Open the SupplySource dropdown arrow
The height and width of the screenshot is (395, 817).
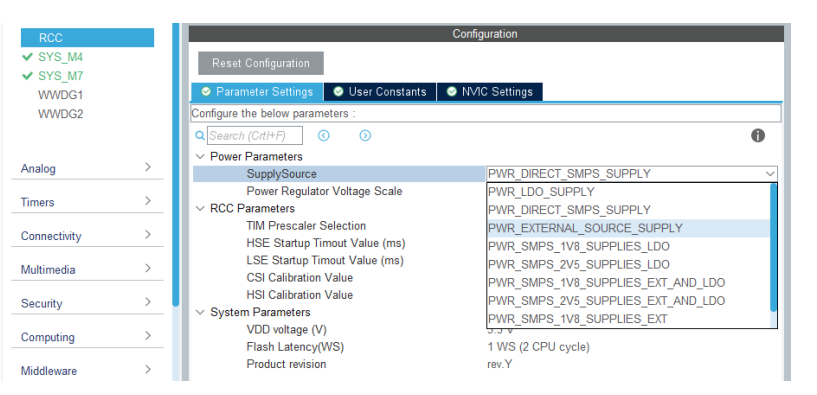coord(770,174)
